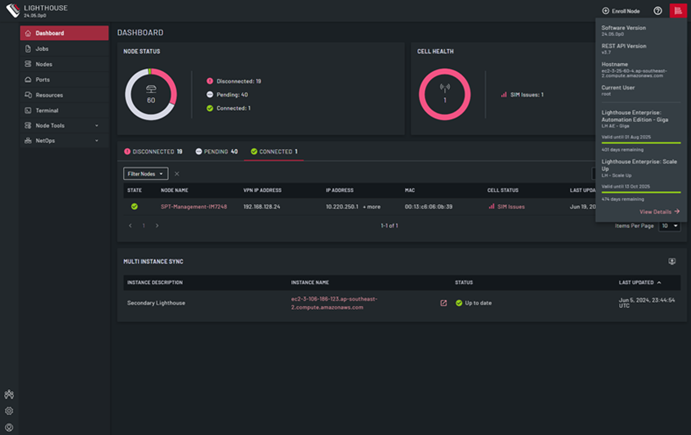Screen dimensions: 691x435
Task: Open the Filter Nodes dropdown
Action: pyautogui.click(x=145, y=173)
